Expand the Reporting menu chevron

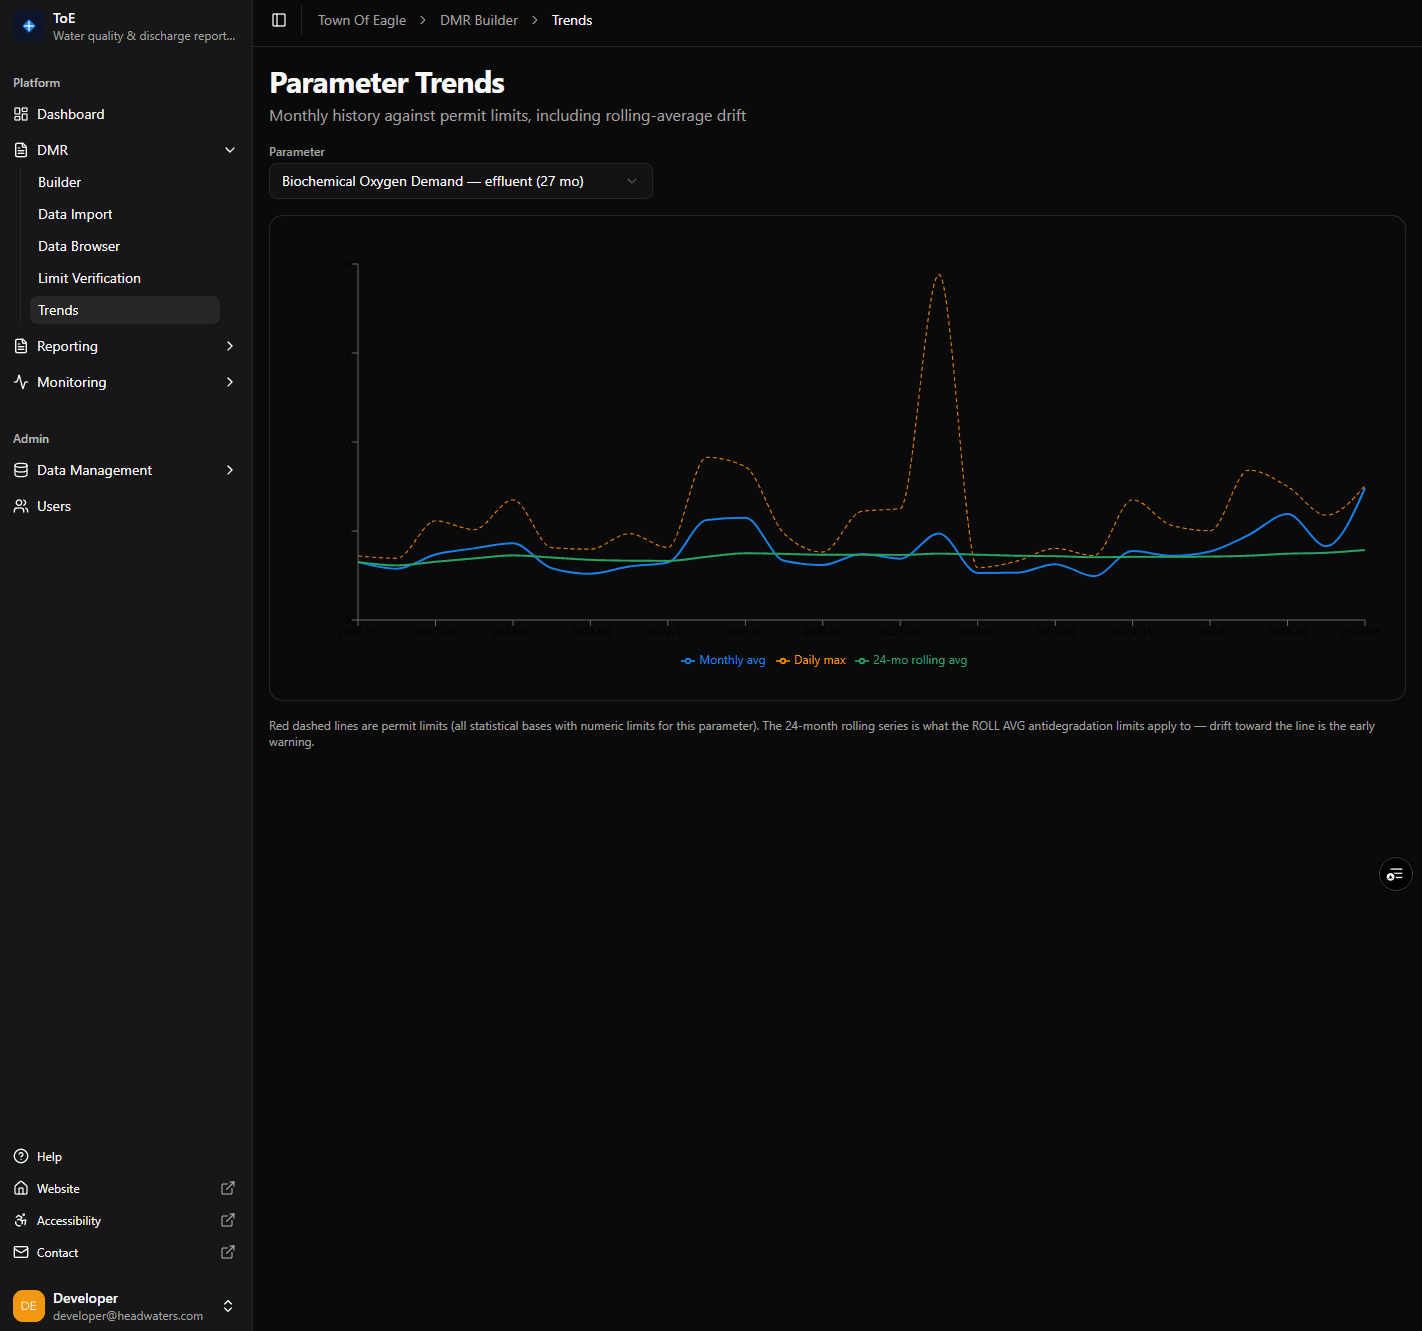click(x=230, y=346)
